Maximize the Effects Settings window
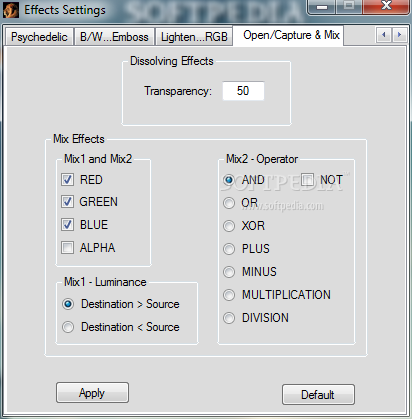The image size is (412, 419). tap(349, 7)
